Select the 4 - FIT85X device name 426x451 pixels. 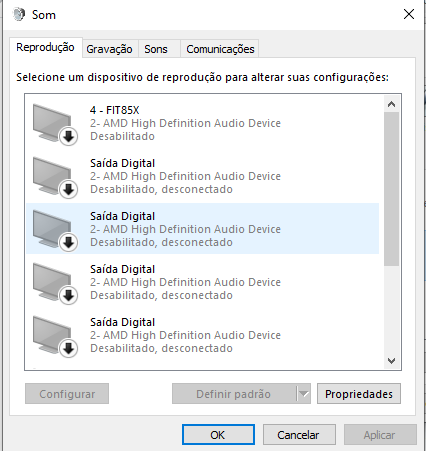tap(114, 110)
